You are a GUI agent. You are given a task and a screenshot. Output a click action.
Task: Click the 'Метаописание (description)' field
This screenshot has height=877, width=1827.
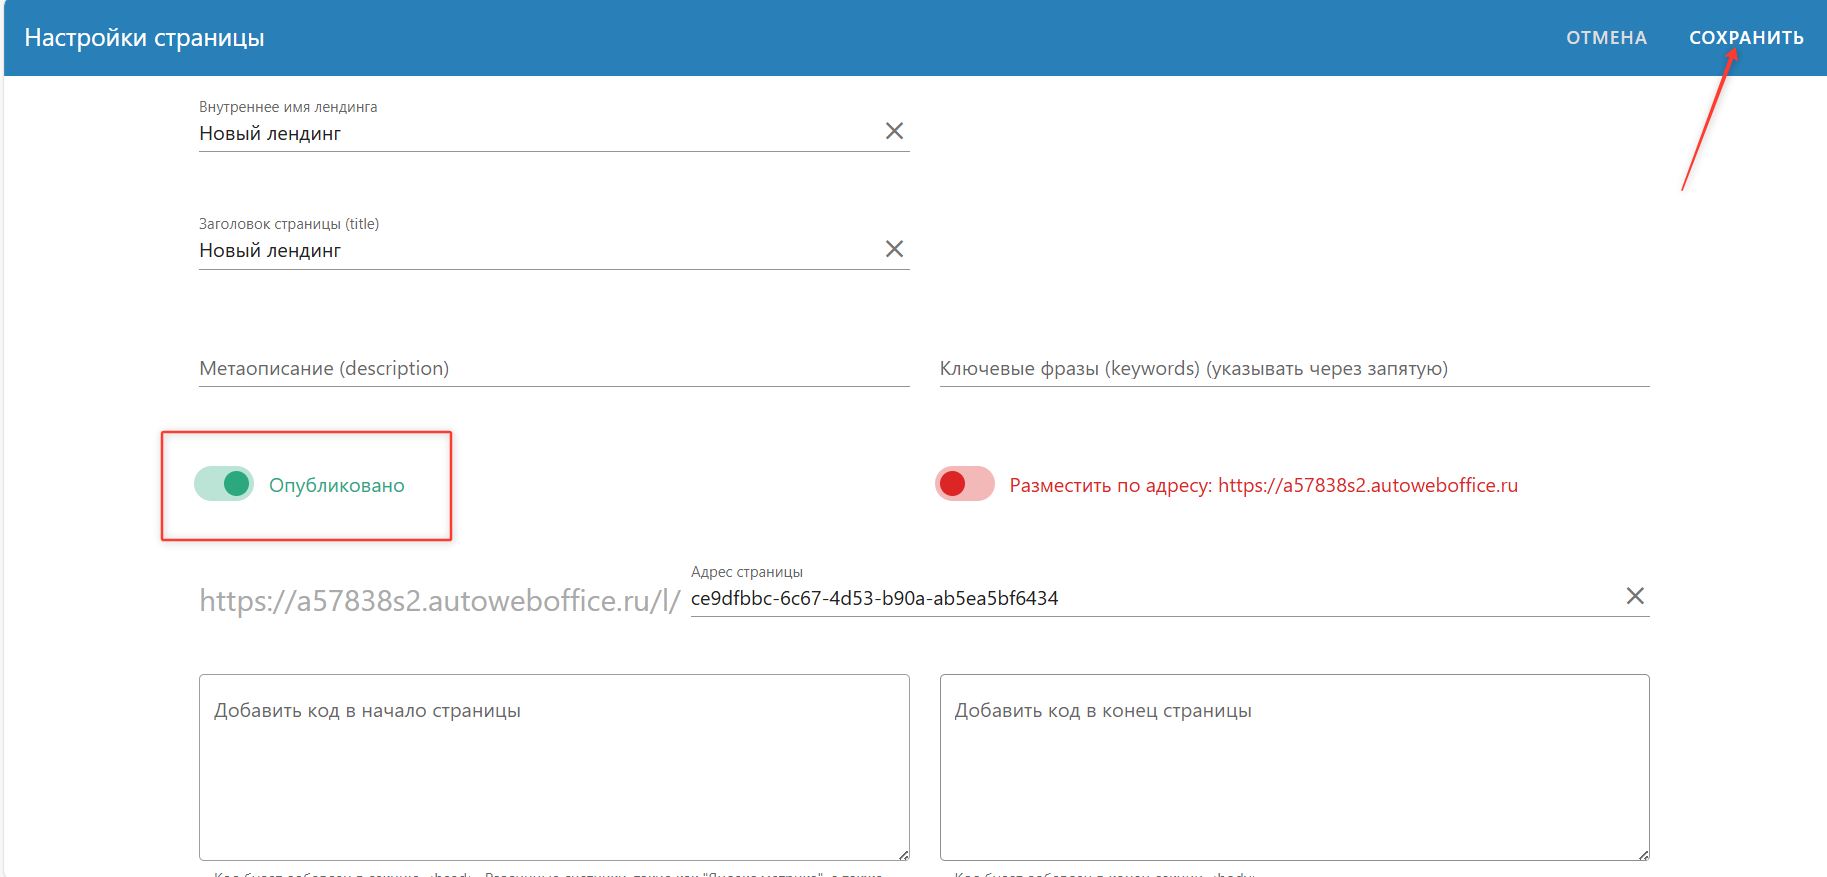click(x=553, y=369)
